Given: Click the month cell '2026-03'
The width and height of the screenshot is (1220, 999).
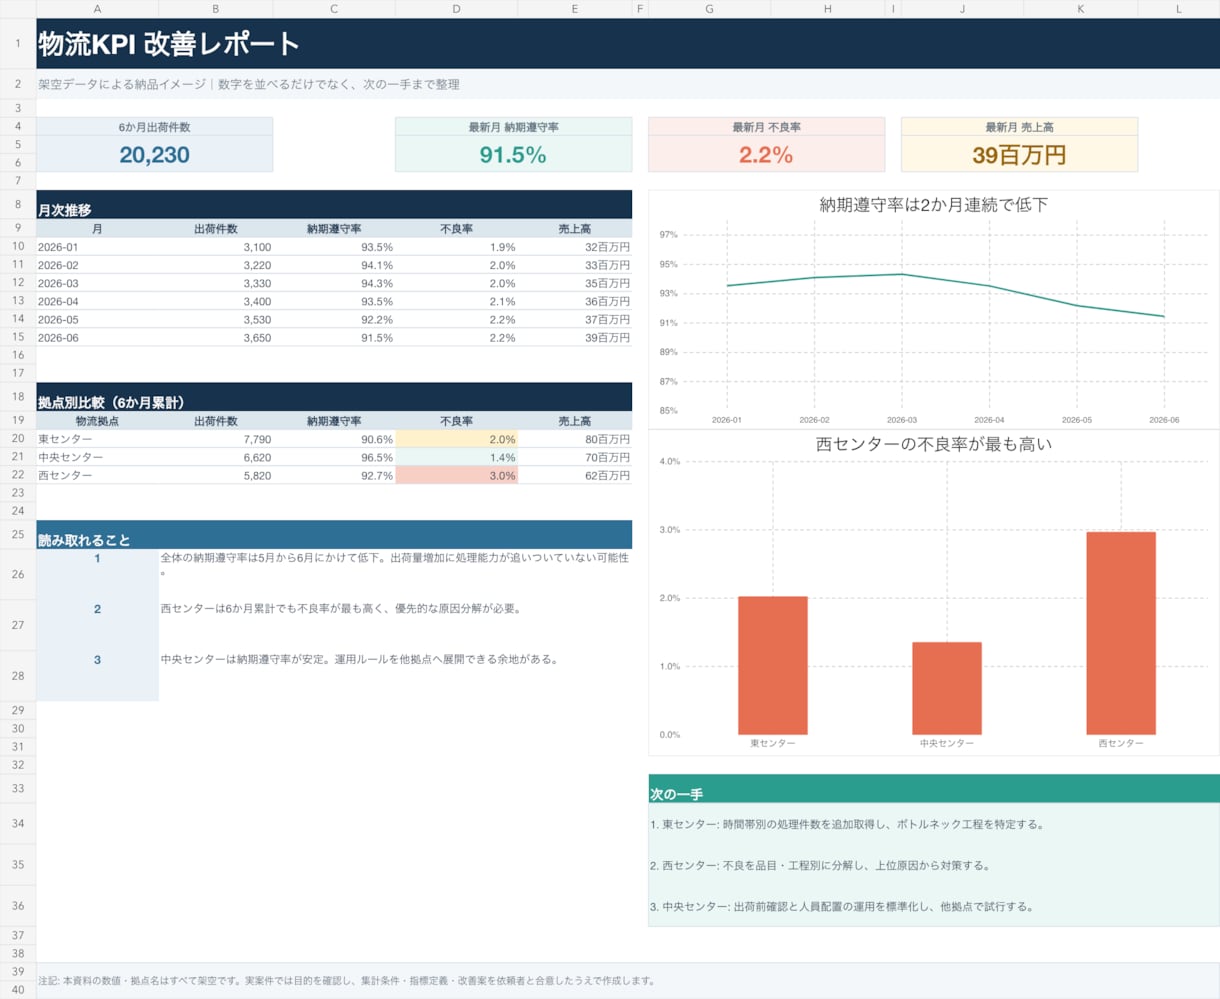Looking at the screenshot, I should click(x=97, y=283).
